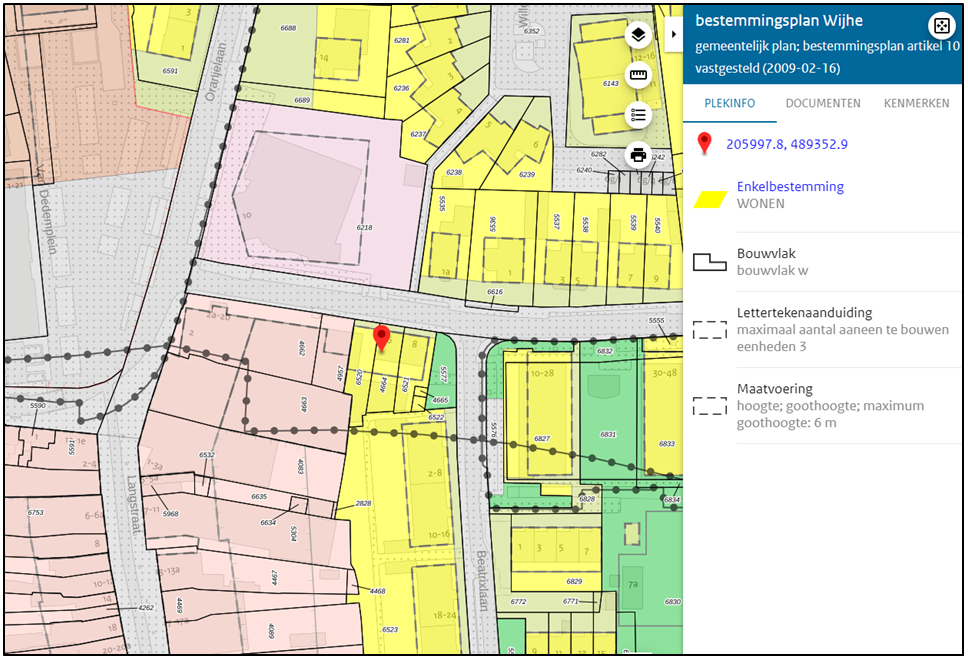The height and width of the screenshot is (659, 968).
Task: Click 'maximaal aantal aaneen te bouwen' text
Action: [843, 330]
